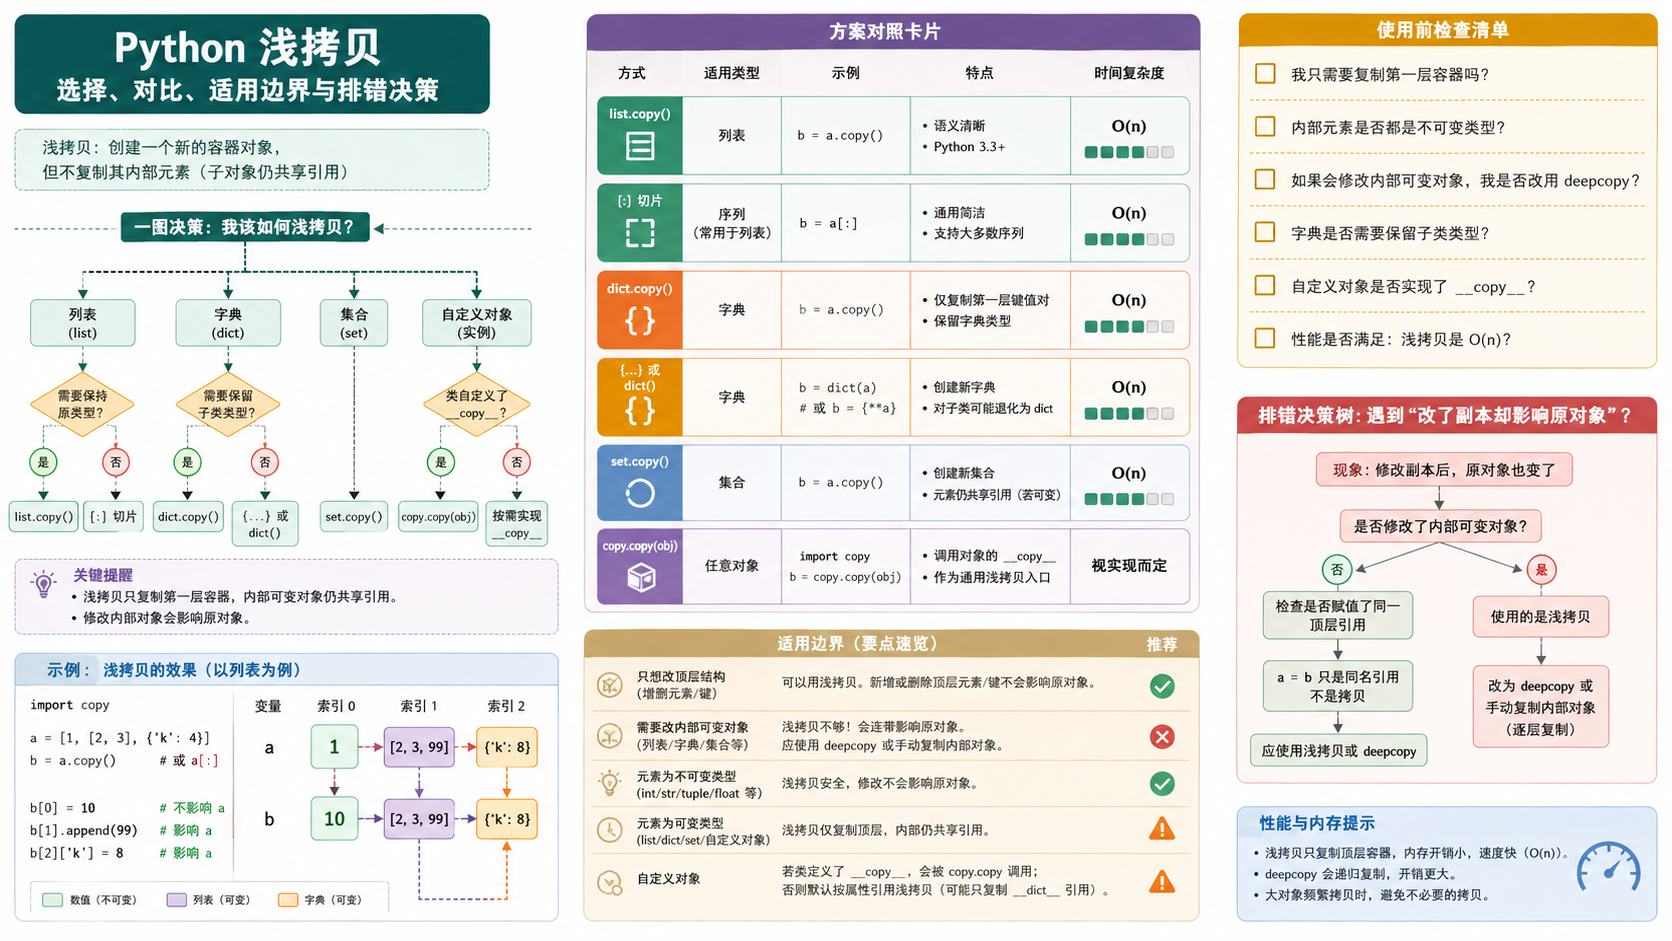Click the row icon left of 自定义对象

pos(609,882)
